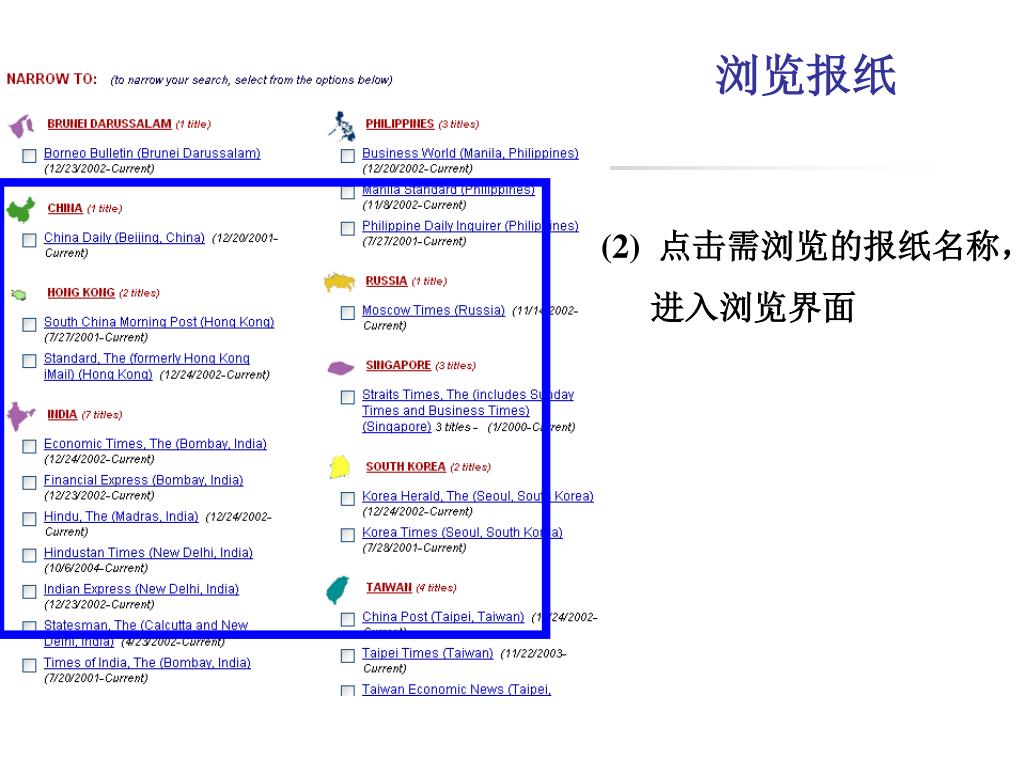
Task: Click the NARROW TO: heading
Action: [x=52, y=79]
